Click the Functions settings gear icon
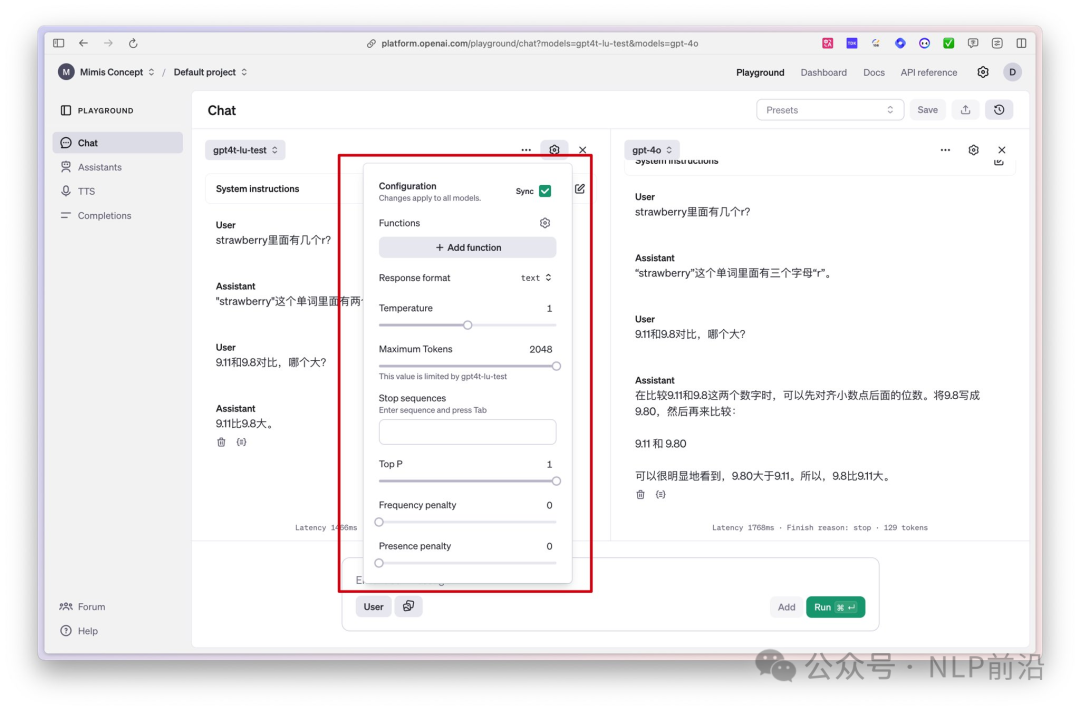The width and height of the screenshot is (1080, 710). [545, 223]
